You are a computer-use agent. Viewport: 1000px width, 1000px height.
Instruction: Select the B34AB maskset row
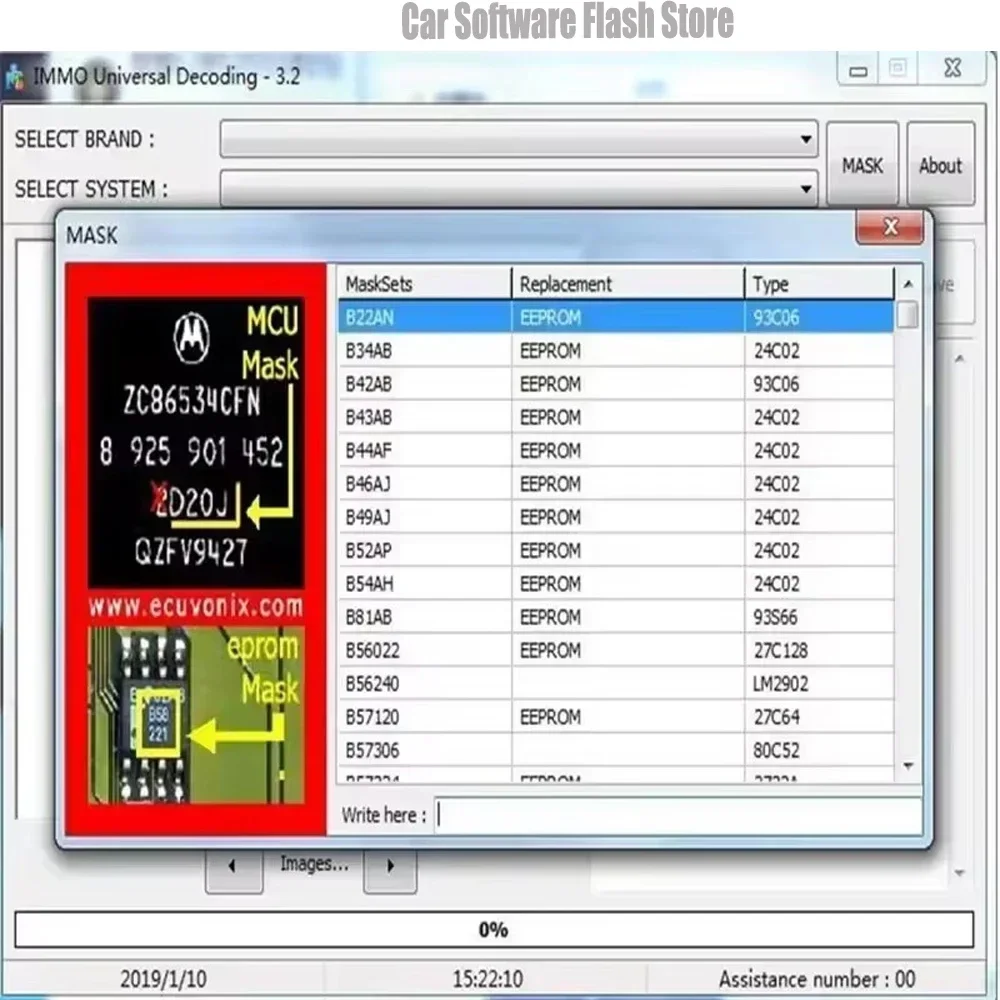615,350
